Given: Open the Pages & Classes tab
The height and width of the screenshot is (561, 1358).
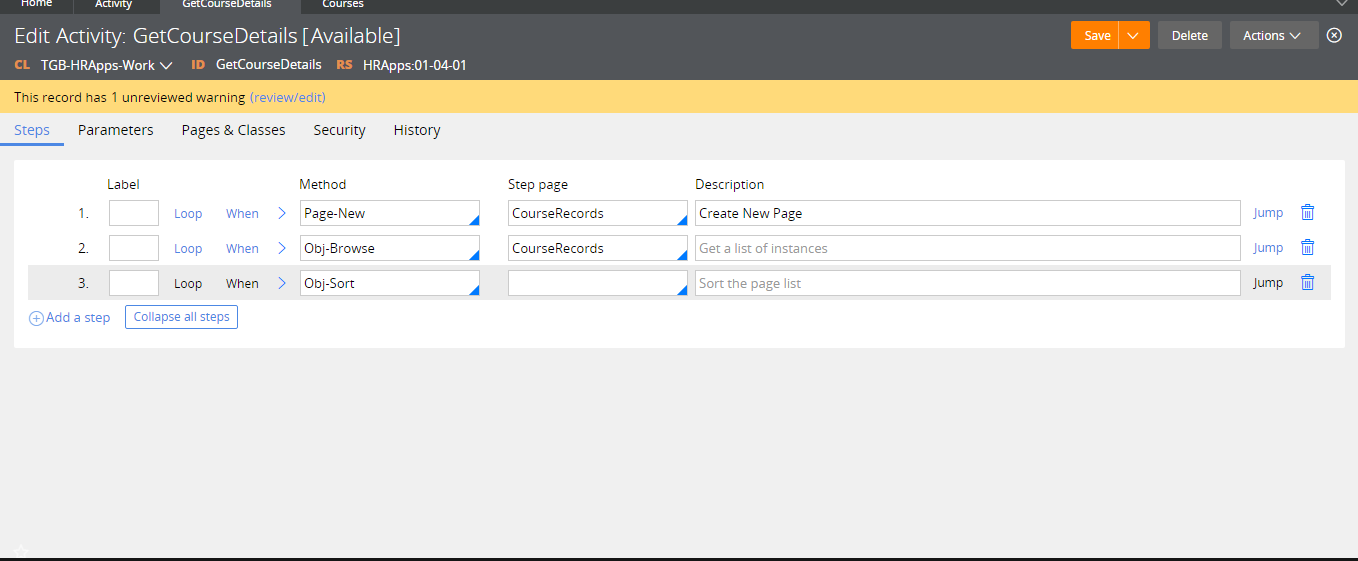Looking at the screenshot, I should click(x=233, y=130).
